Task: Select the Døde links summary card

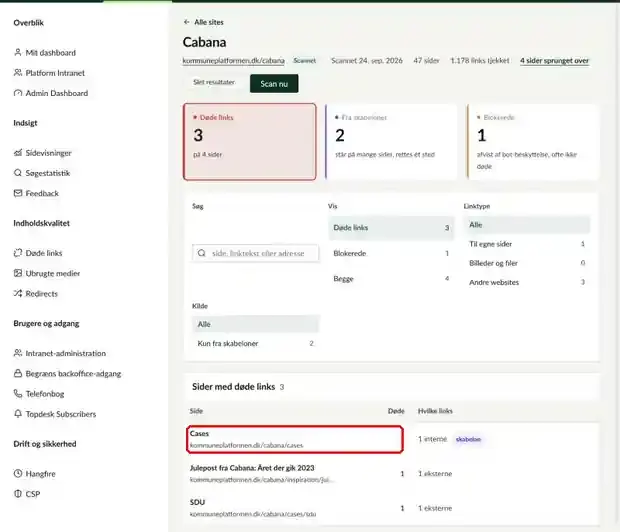Action: 250,142
